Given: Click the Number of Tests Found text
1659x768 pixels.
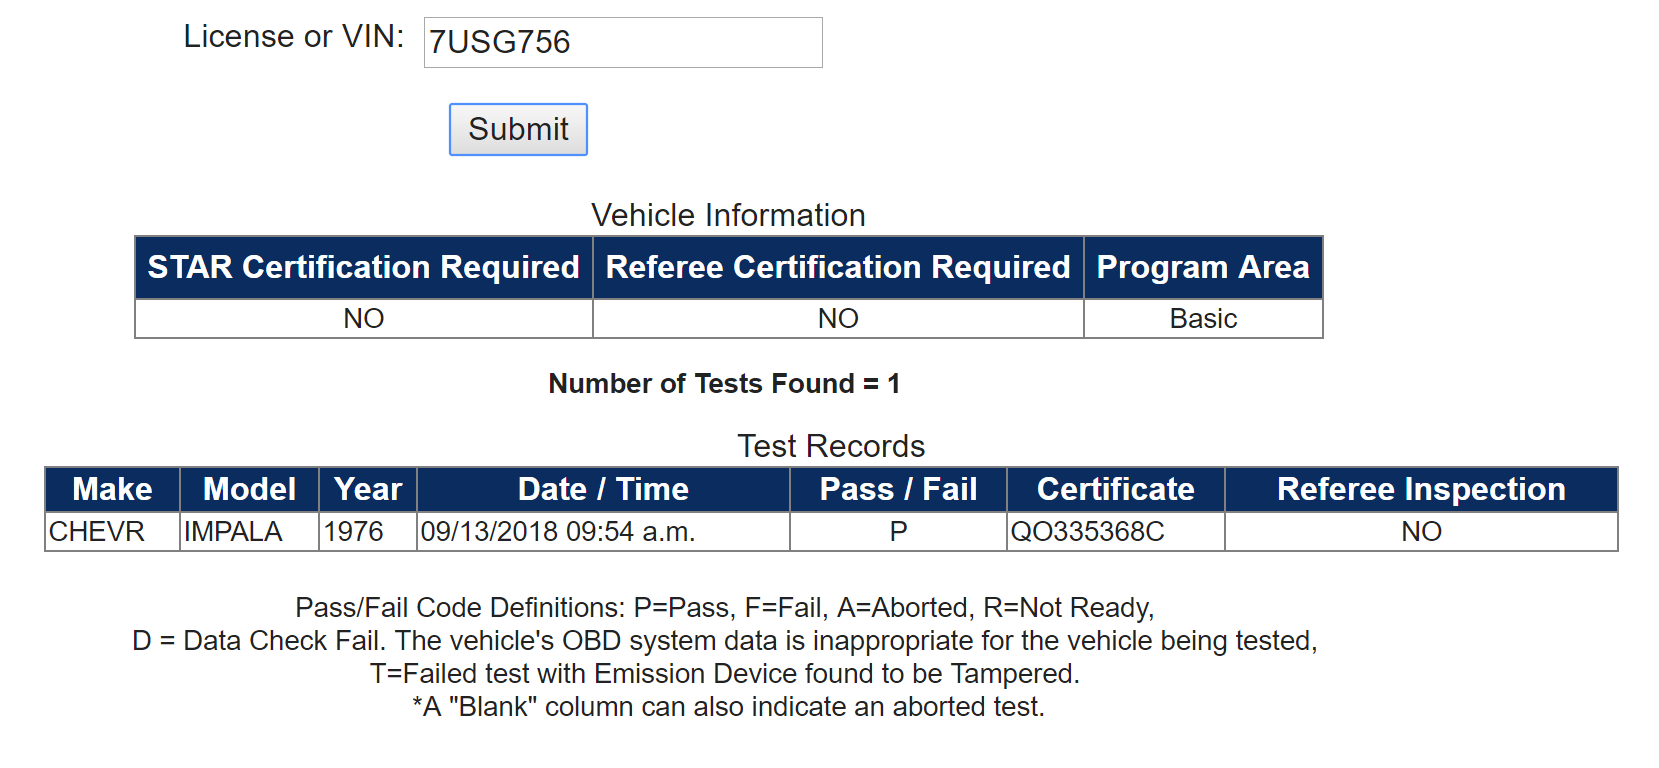Looking at the screenshot, I should point(725,384).
